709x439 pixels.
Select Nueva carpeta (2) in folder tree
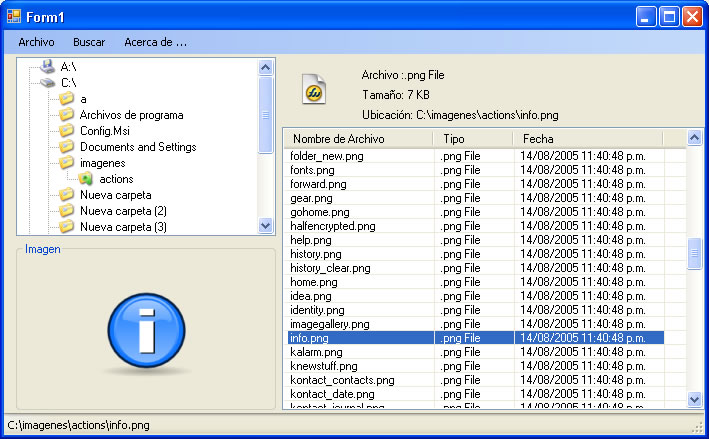[123, 211]
